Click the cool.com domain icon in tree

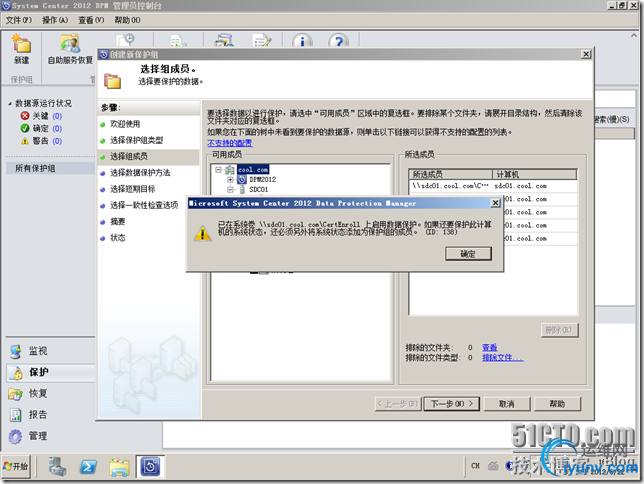[230, 170]
